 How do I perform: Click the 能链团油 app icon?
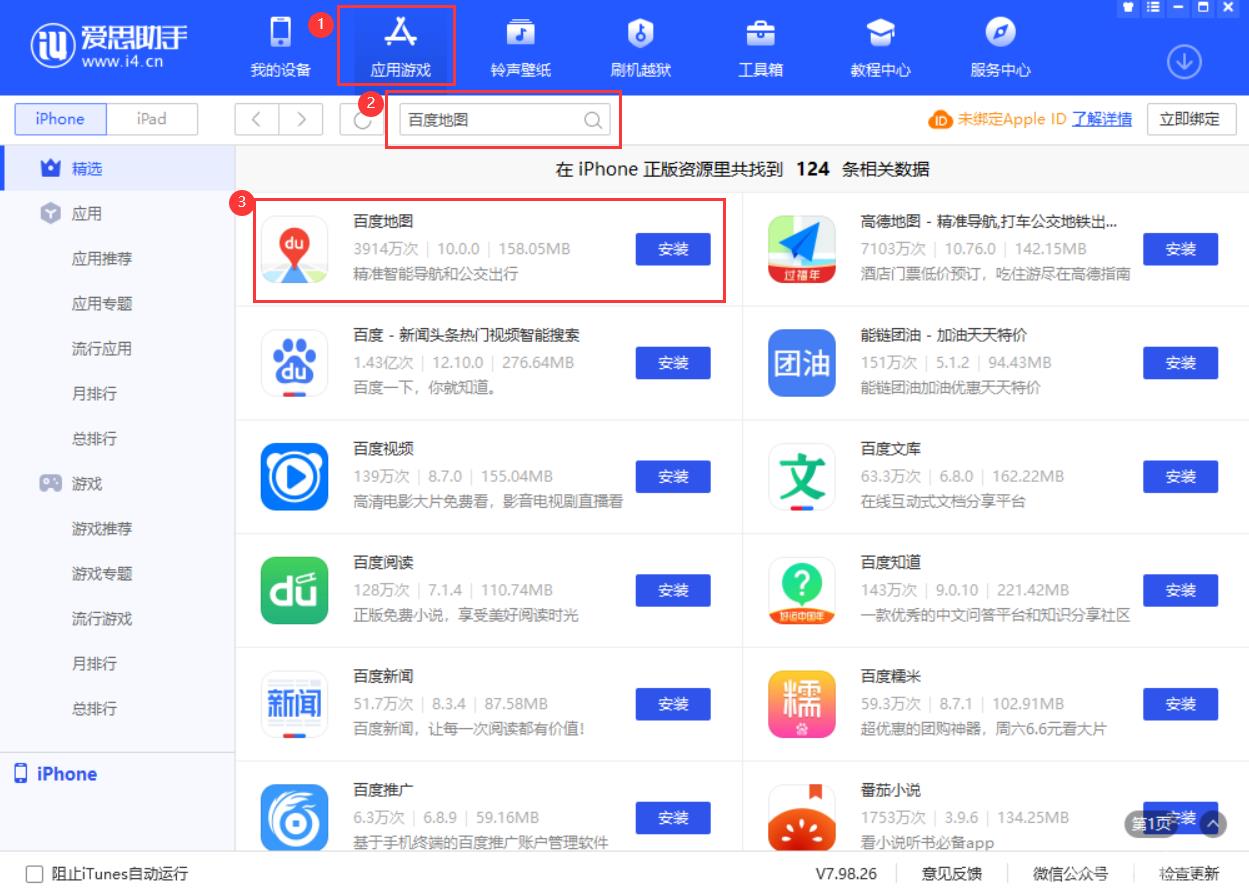801,363
